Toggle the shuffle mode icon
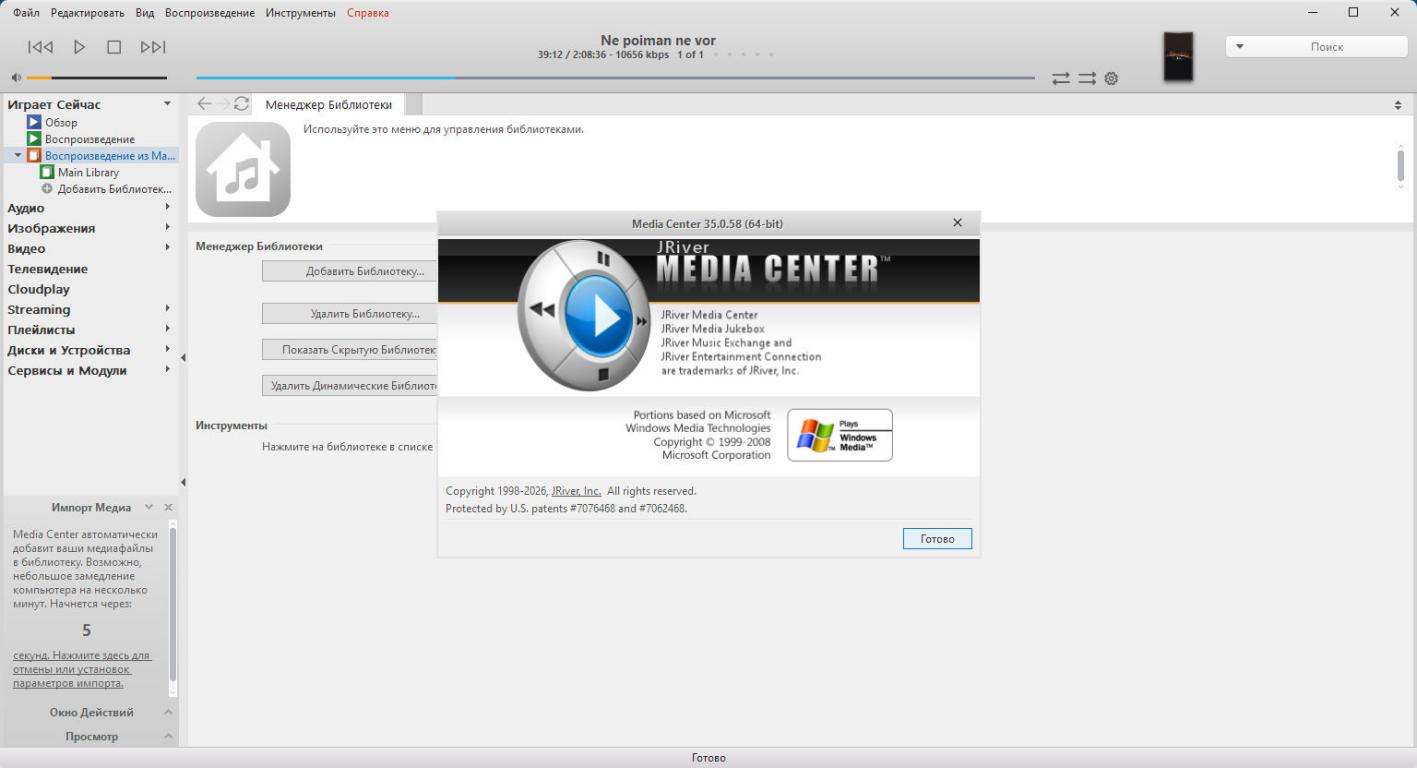Viewport: 1417px width, 768px height. pos(1087,78)
